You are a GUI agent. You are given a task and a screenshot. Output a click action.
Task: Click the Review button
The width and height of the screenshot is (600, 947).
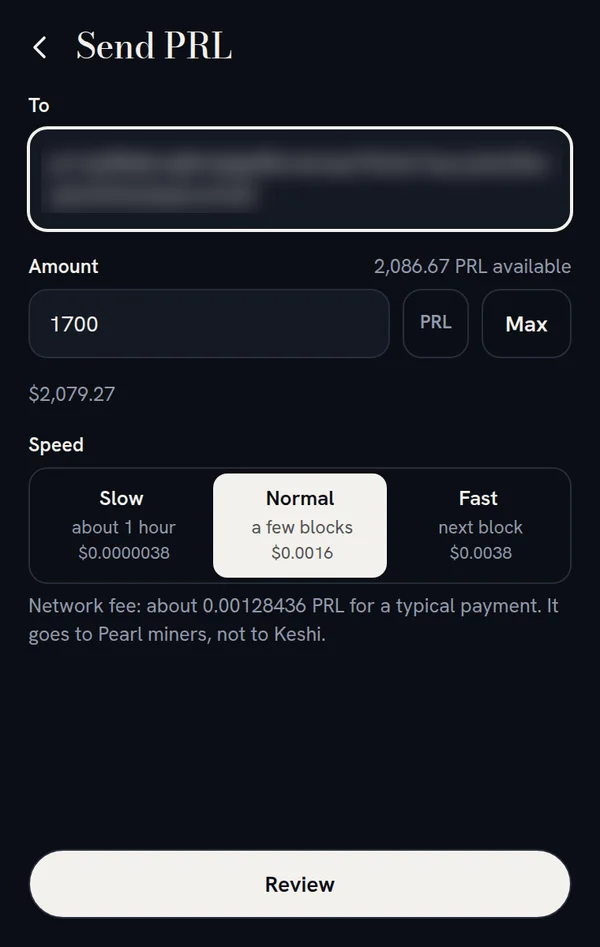click(300, 884)
